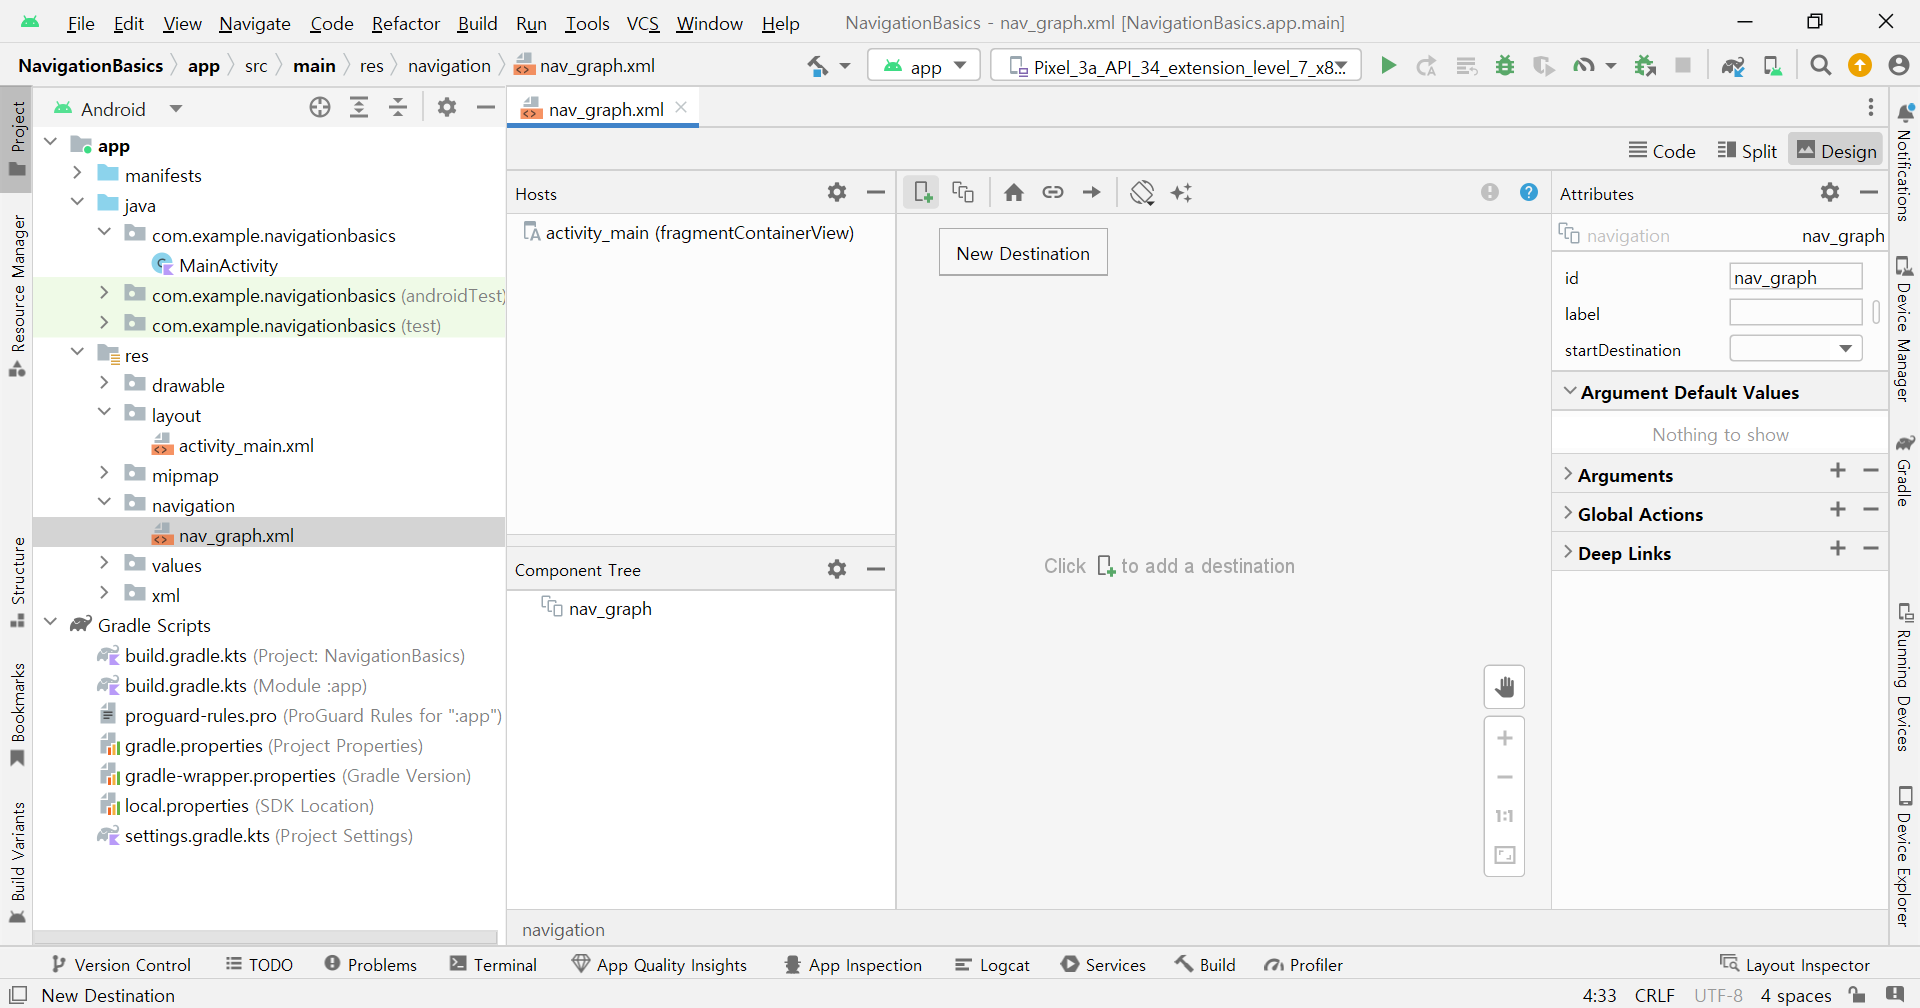This screenshot has height=1008, width=1920.
Task: Collapse Argument Default Values section
Action: (x=1570, y=392)
